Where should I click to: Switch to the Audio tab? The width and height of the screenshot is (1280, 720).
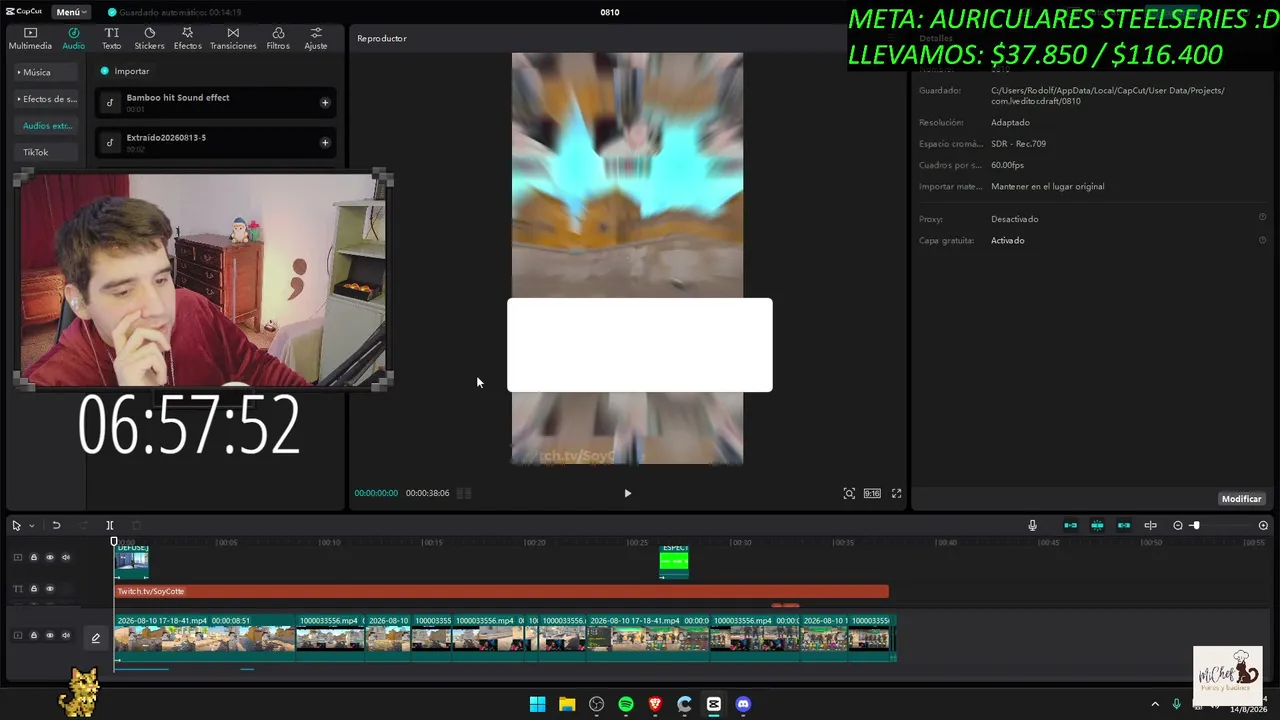74,38
